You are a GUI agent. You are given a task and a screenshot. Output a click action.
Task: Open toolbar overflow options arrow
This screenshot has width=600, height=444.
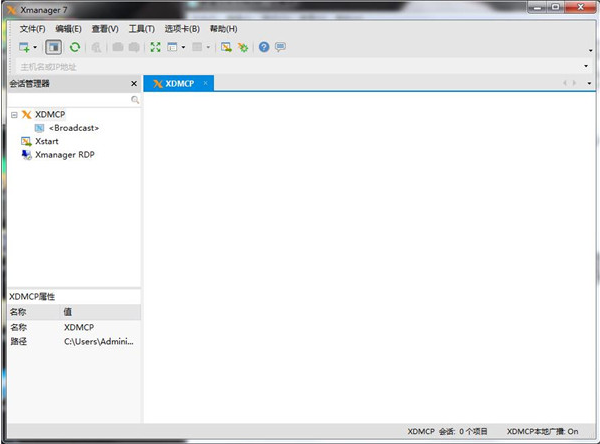[590, 50]
